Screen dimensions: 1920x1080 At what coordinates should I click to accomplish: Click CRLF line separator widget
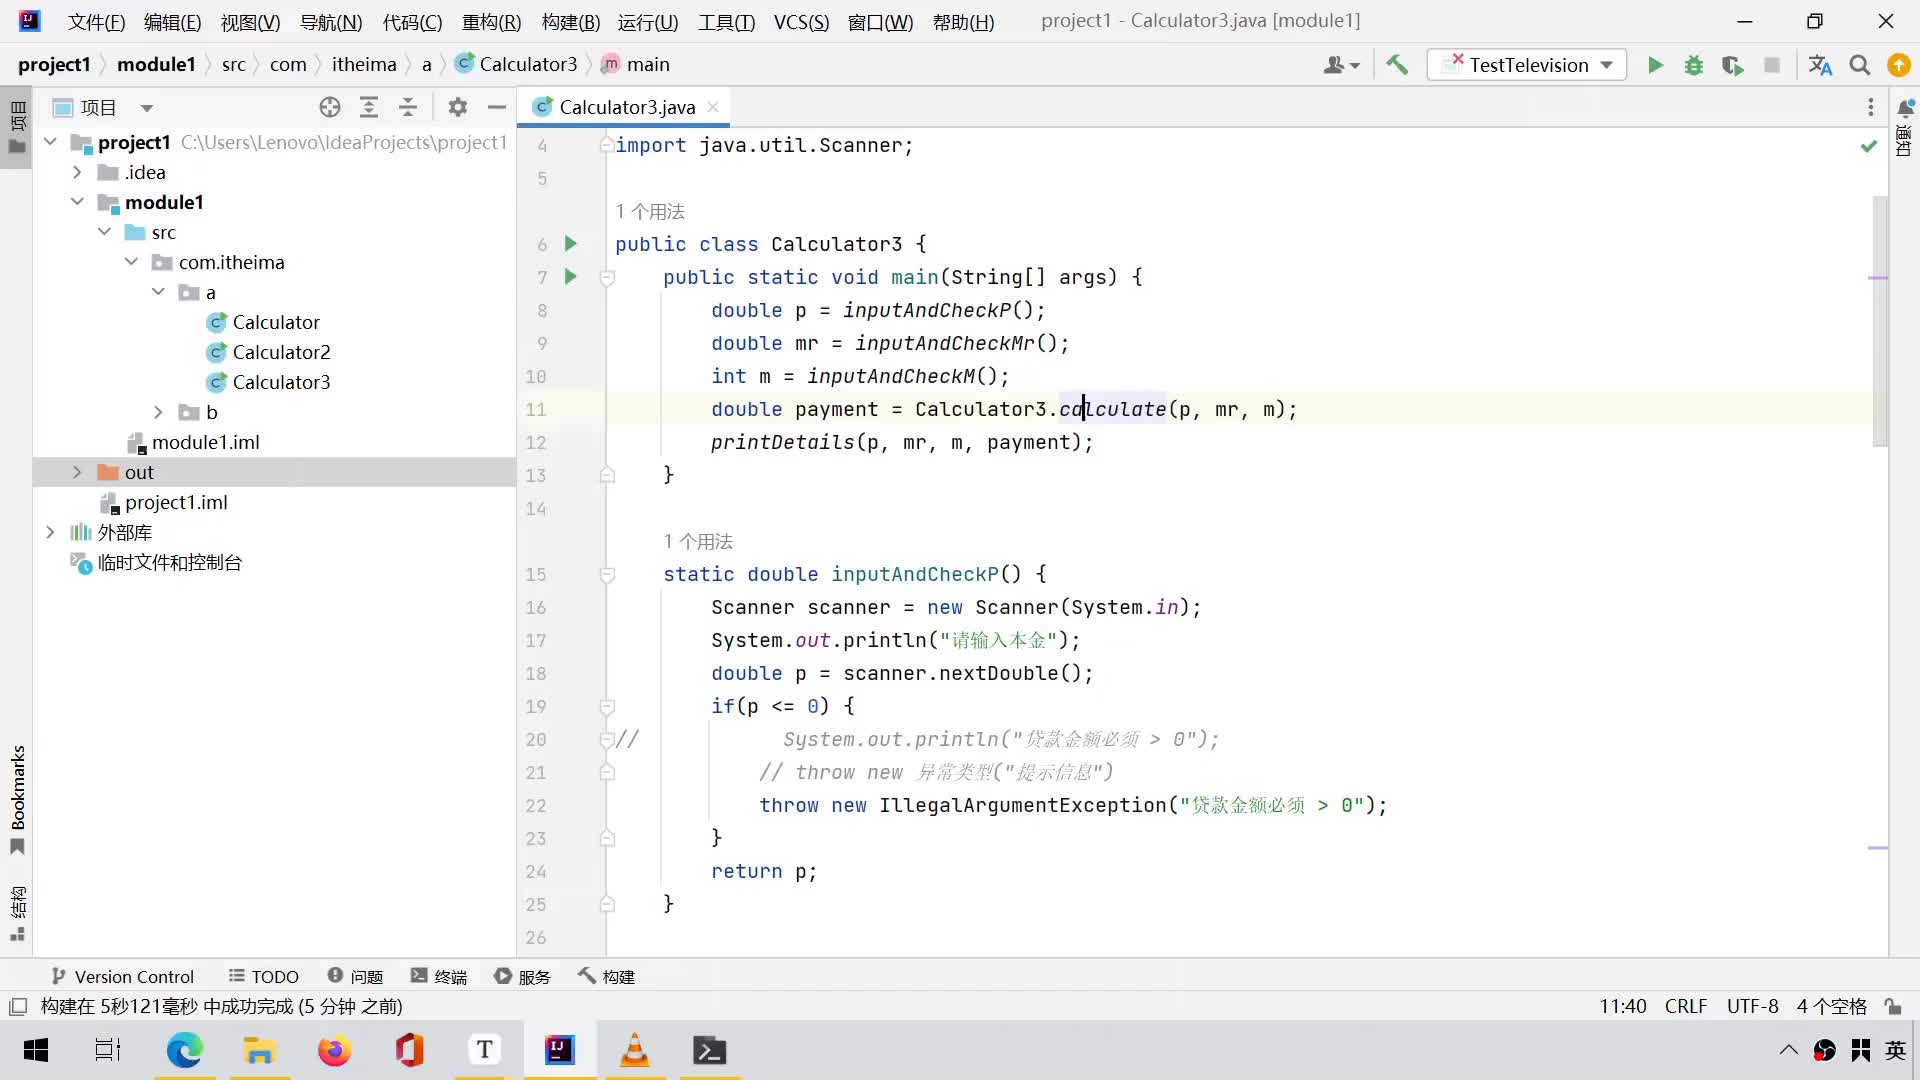click(x=1685, y=1006)
